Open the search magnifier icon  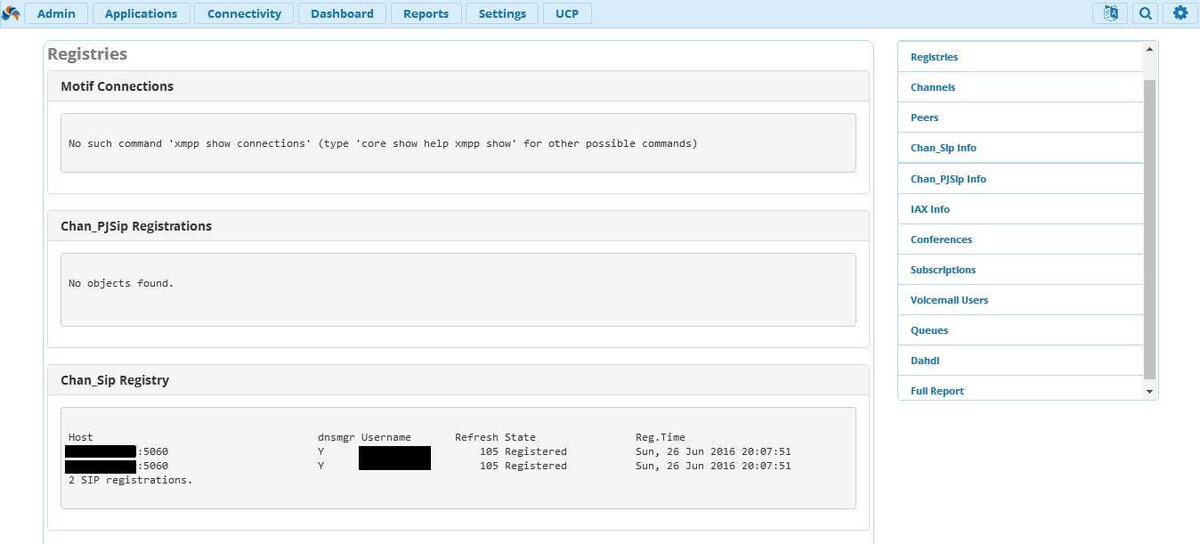1146,13
